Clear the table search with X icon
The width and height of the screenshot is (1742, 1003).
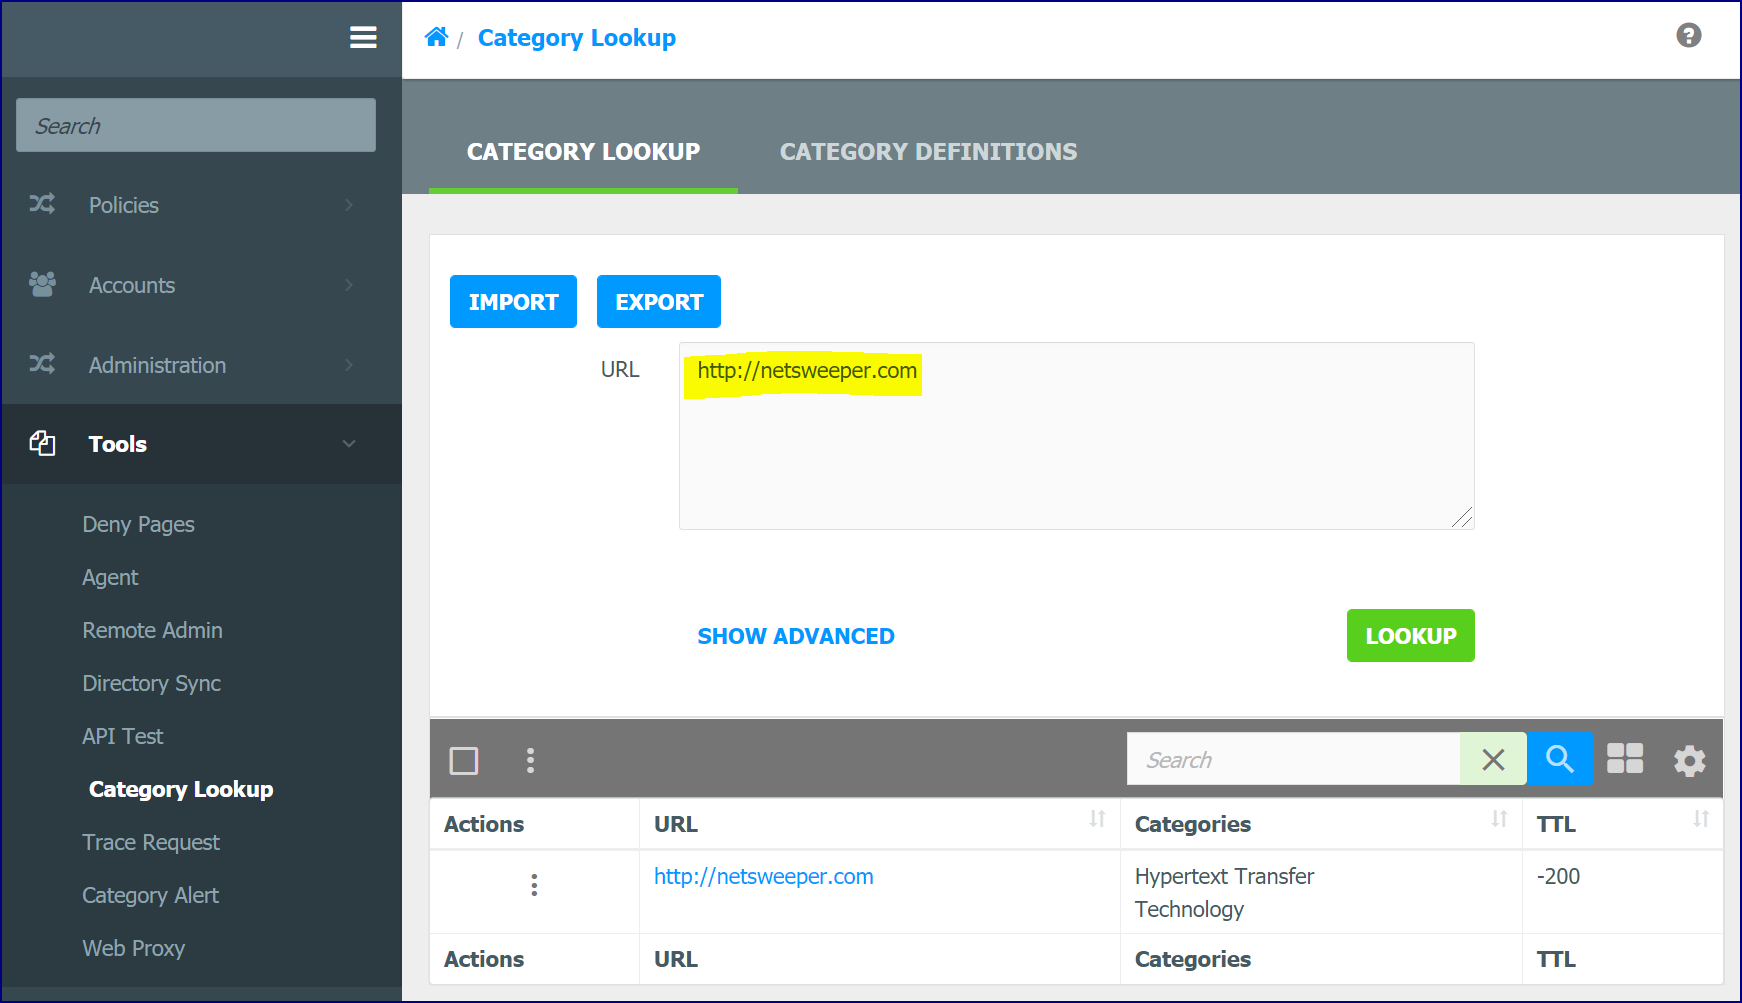(1493, 759)
